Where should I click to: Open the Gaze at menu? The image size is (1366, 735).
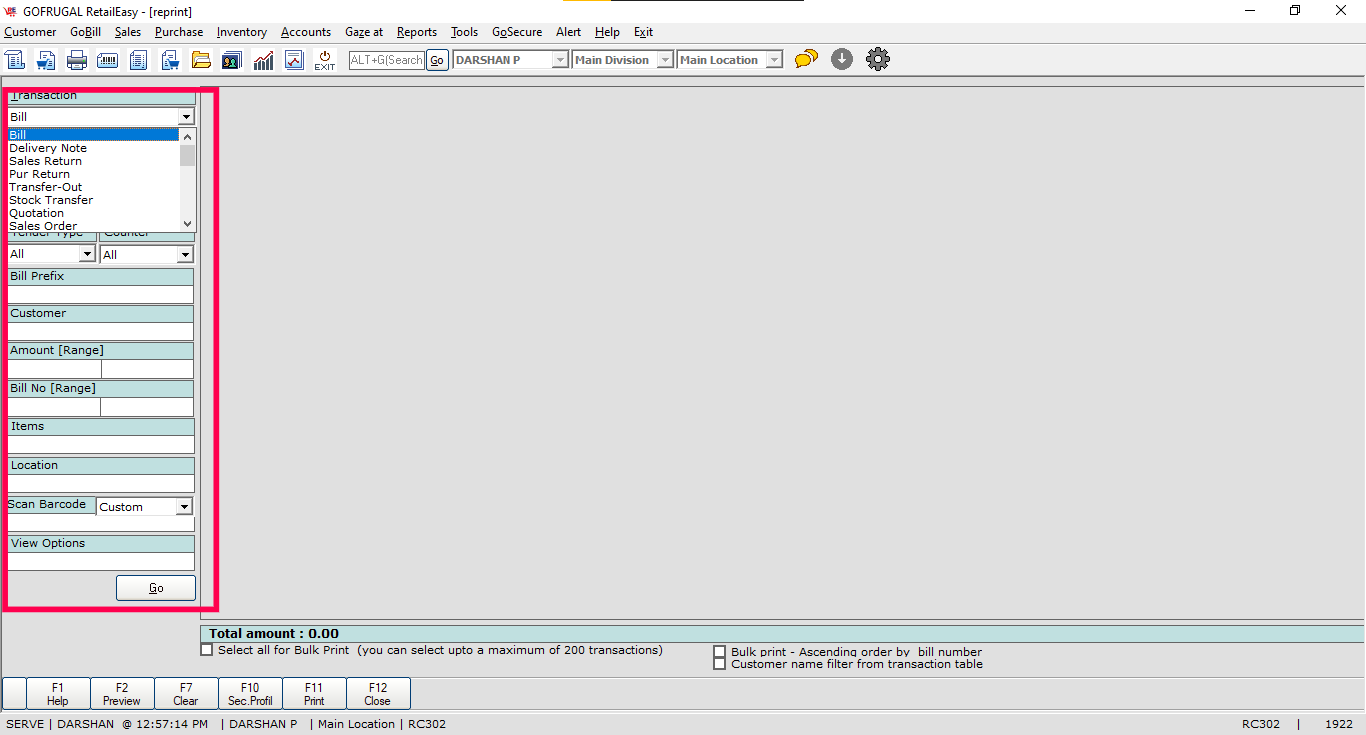364,32
